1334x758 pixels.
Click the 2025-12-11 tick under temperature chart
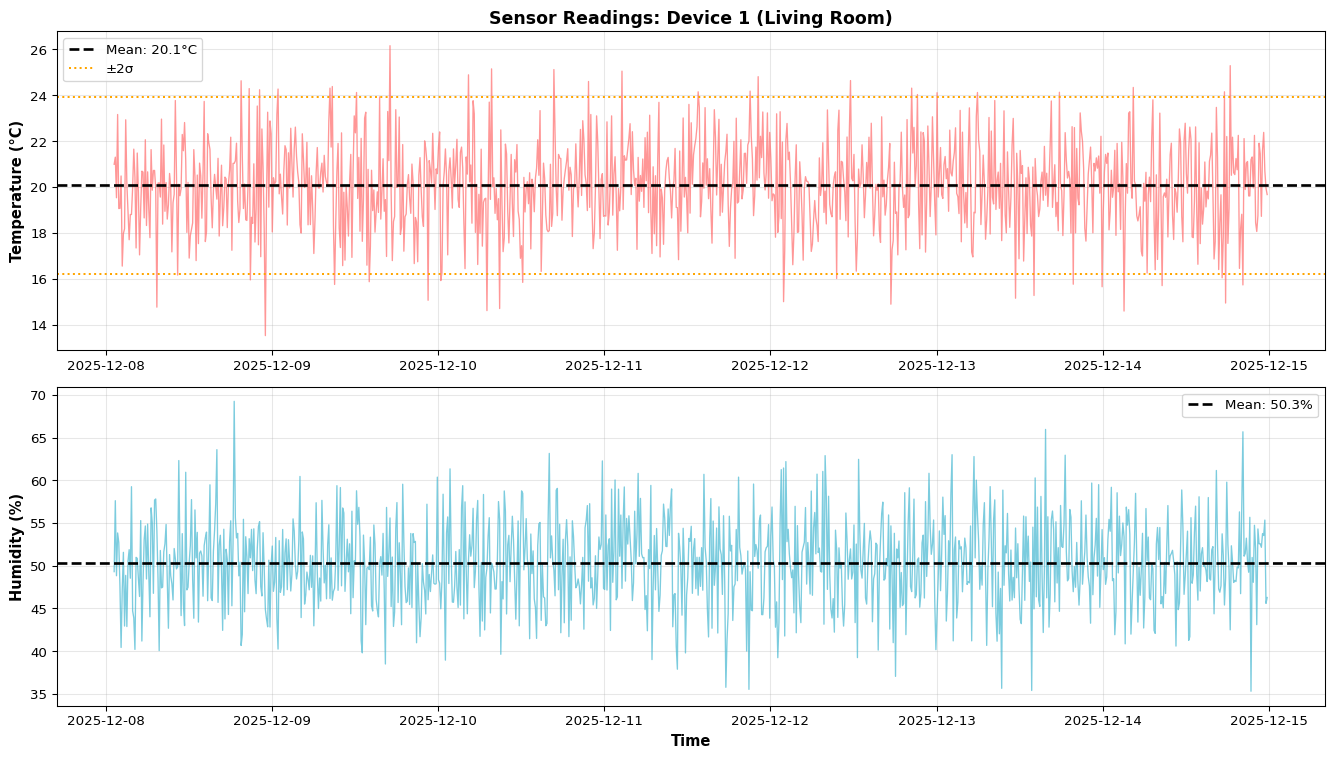[604, 366]
